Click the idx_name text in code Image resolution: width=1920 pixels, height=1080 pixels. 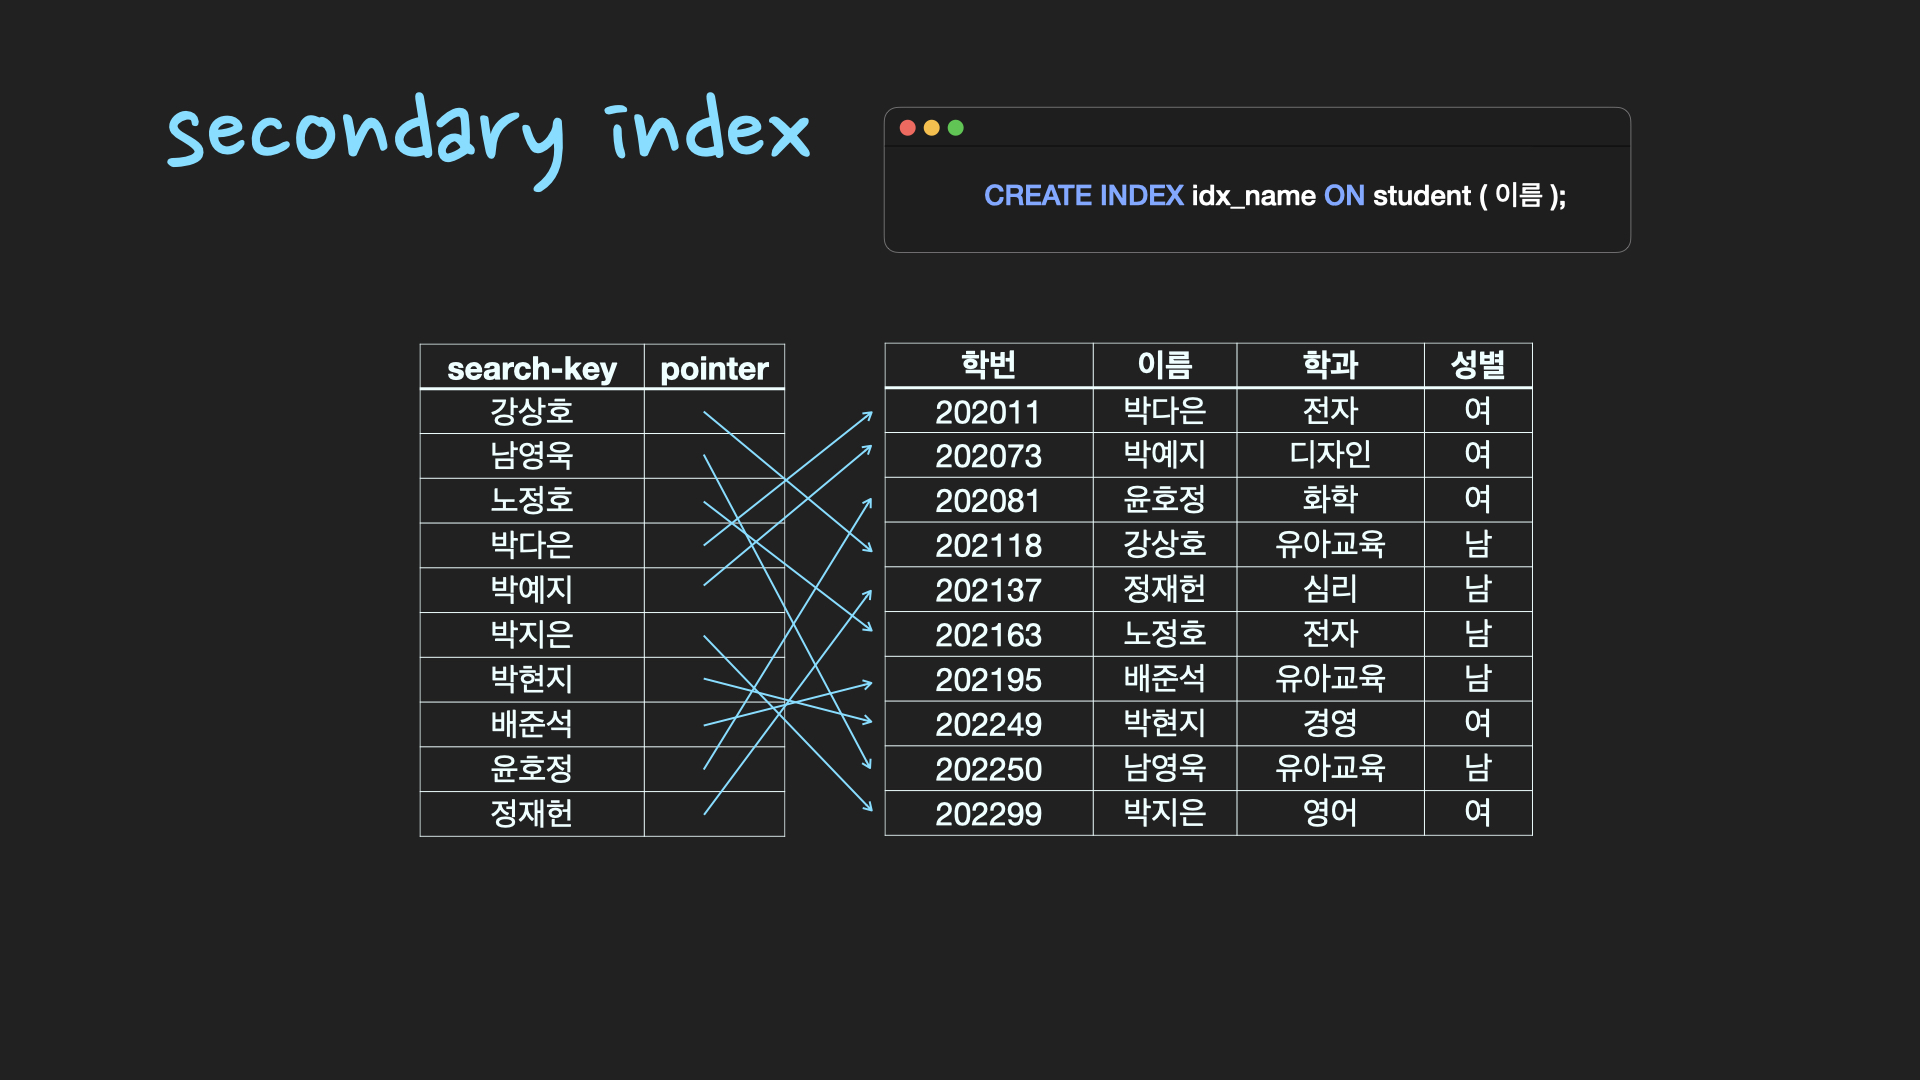coord(1253,196)
